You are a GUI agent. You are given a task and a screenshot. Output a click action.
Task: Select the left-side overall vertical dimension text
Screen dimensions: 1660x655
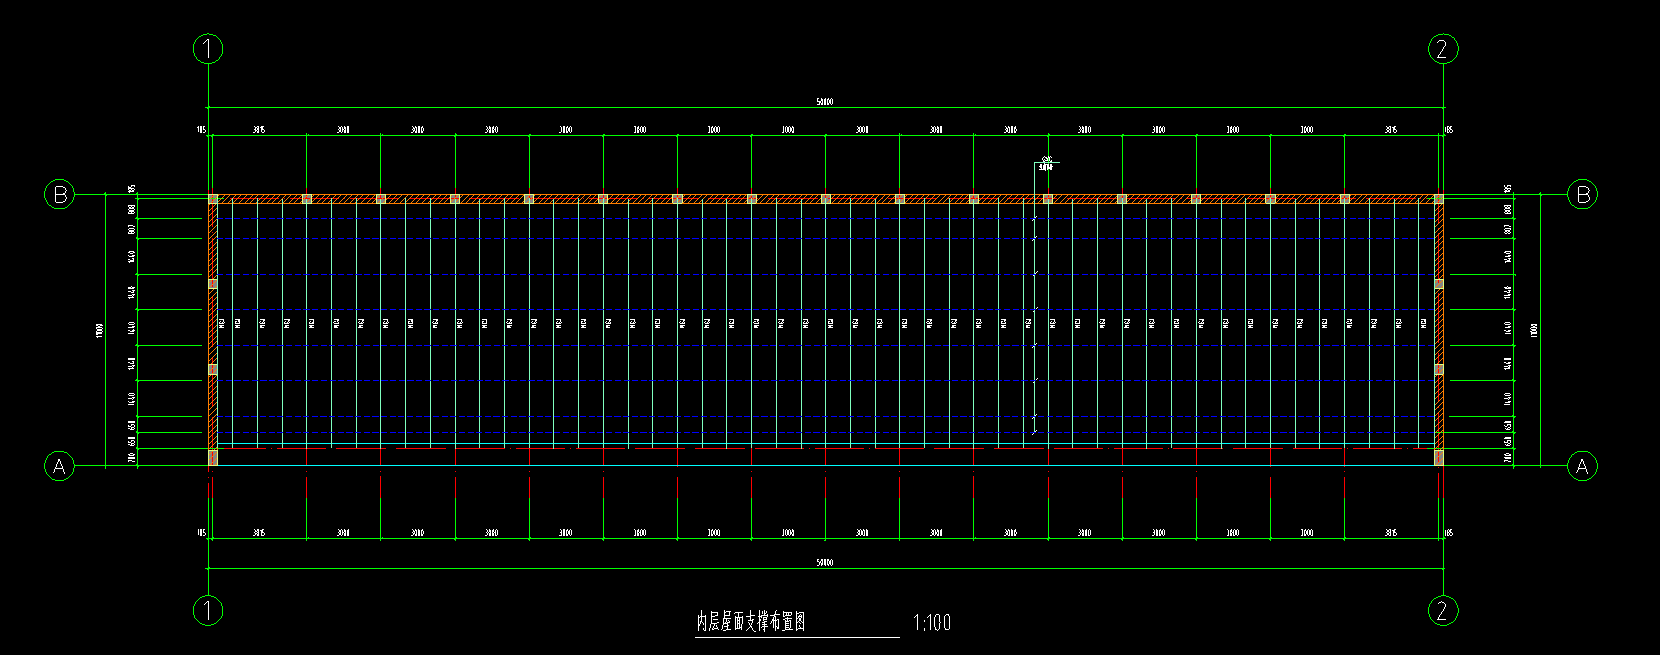(100, 329)
